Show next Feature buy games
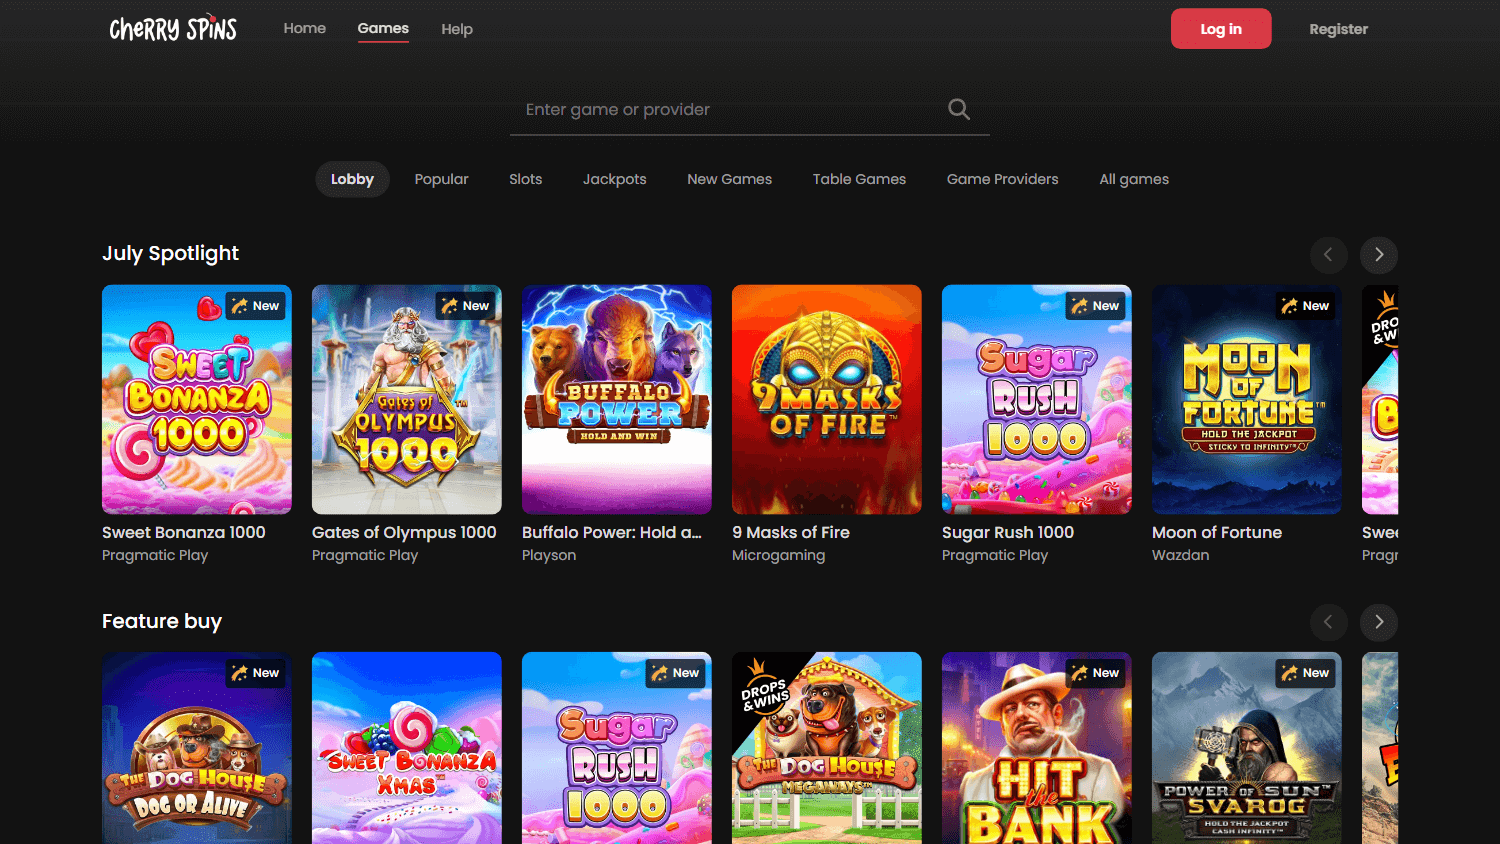Viewport: 1500px width, 844px height. 1379,622
